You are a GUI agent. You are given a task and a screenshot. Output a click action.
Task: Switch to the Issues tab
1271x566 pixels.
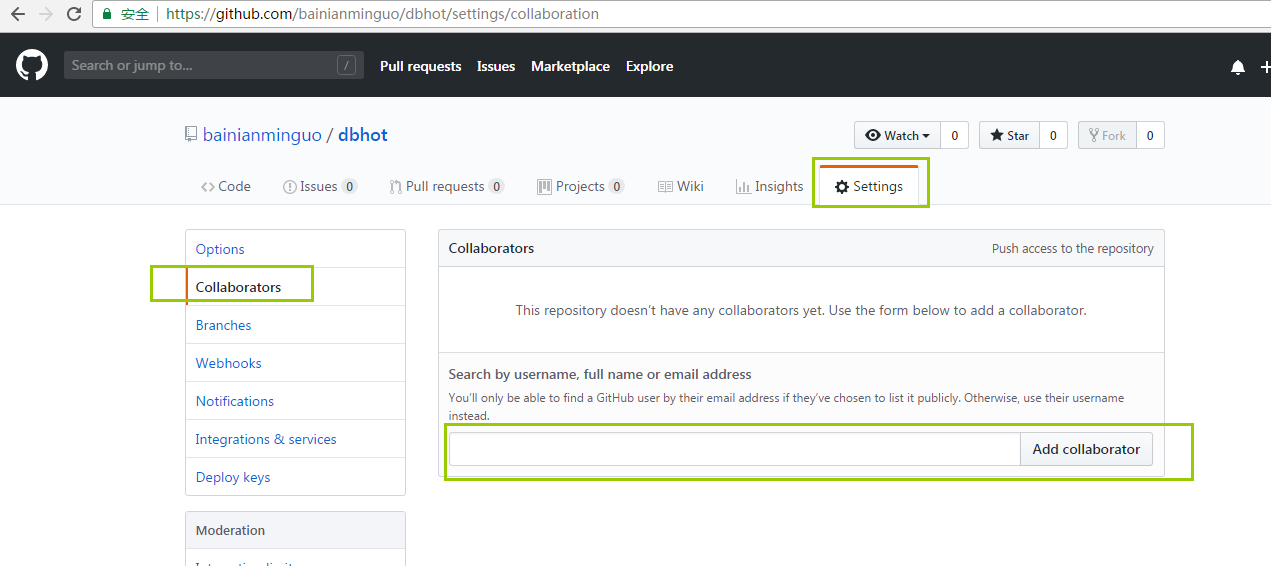319,186
